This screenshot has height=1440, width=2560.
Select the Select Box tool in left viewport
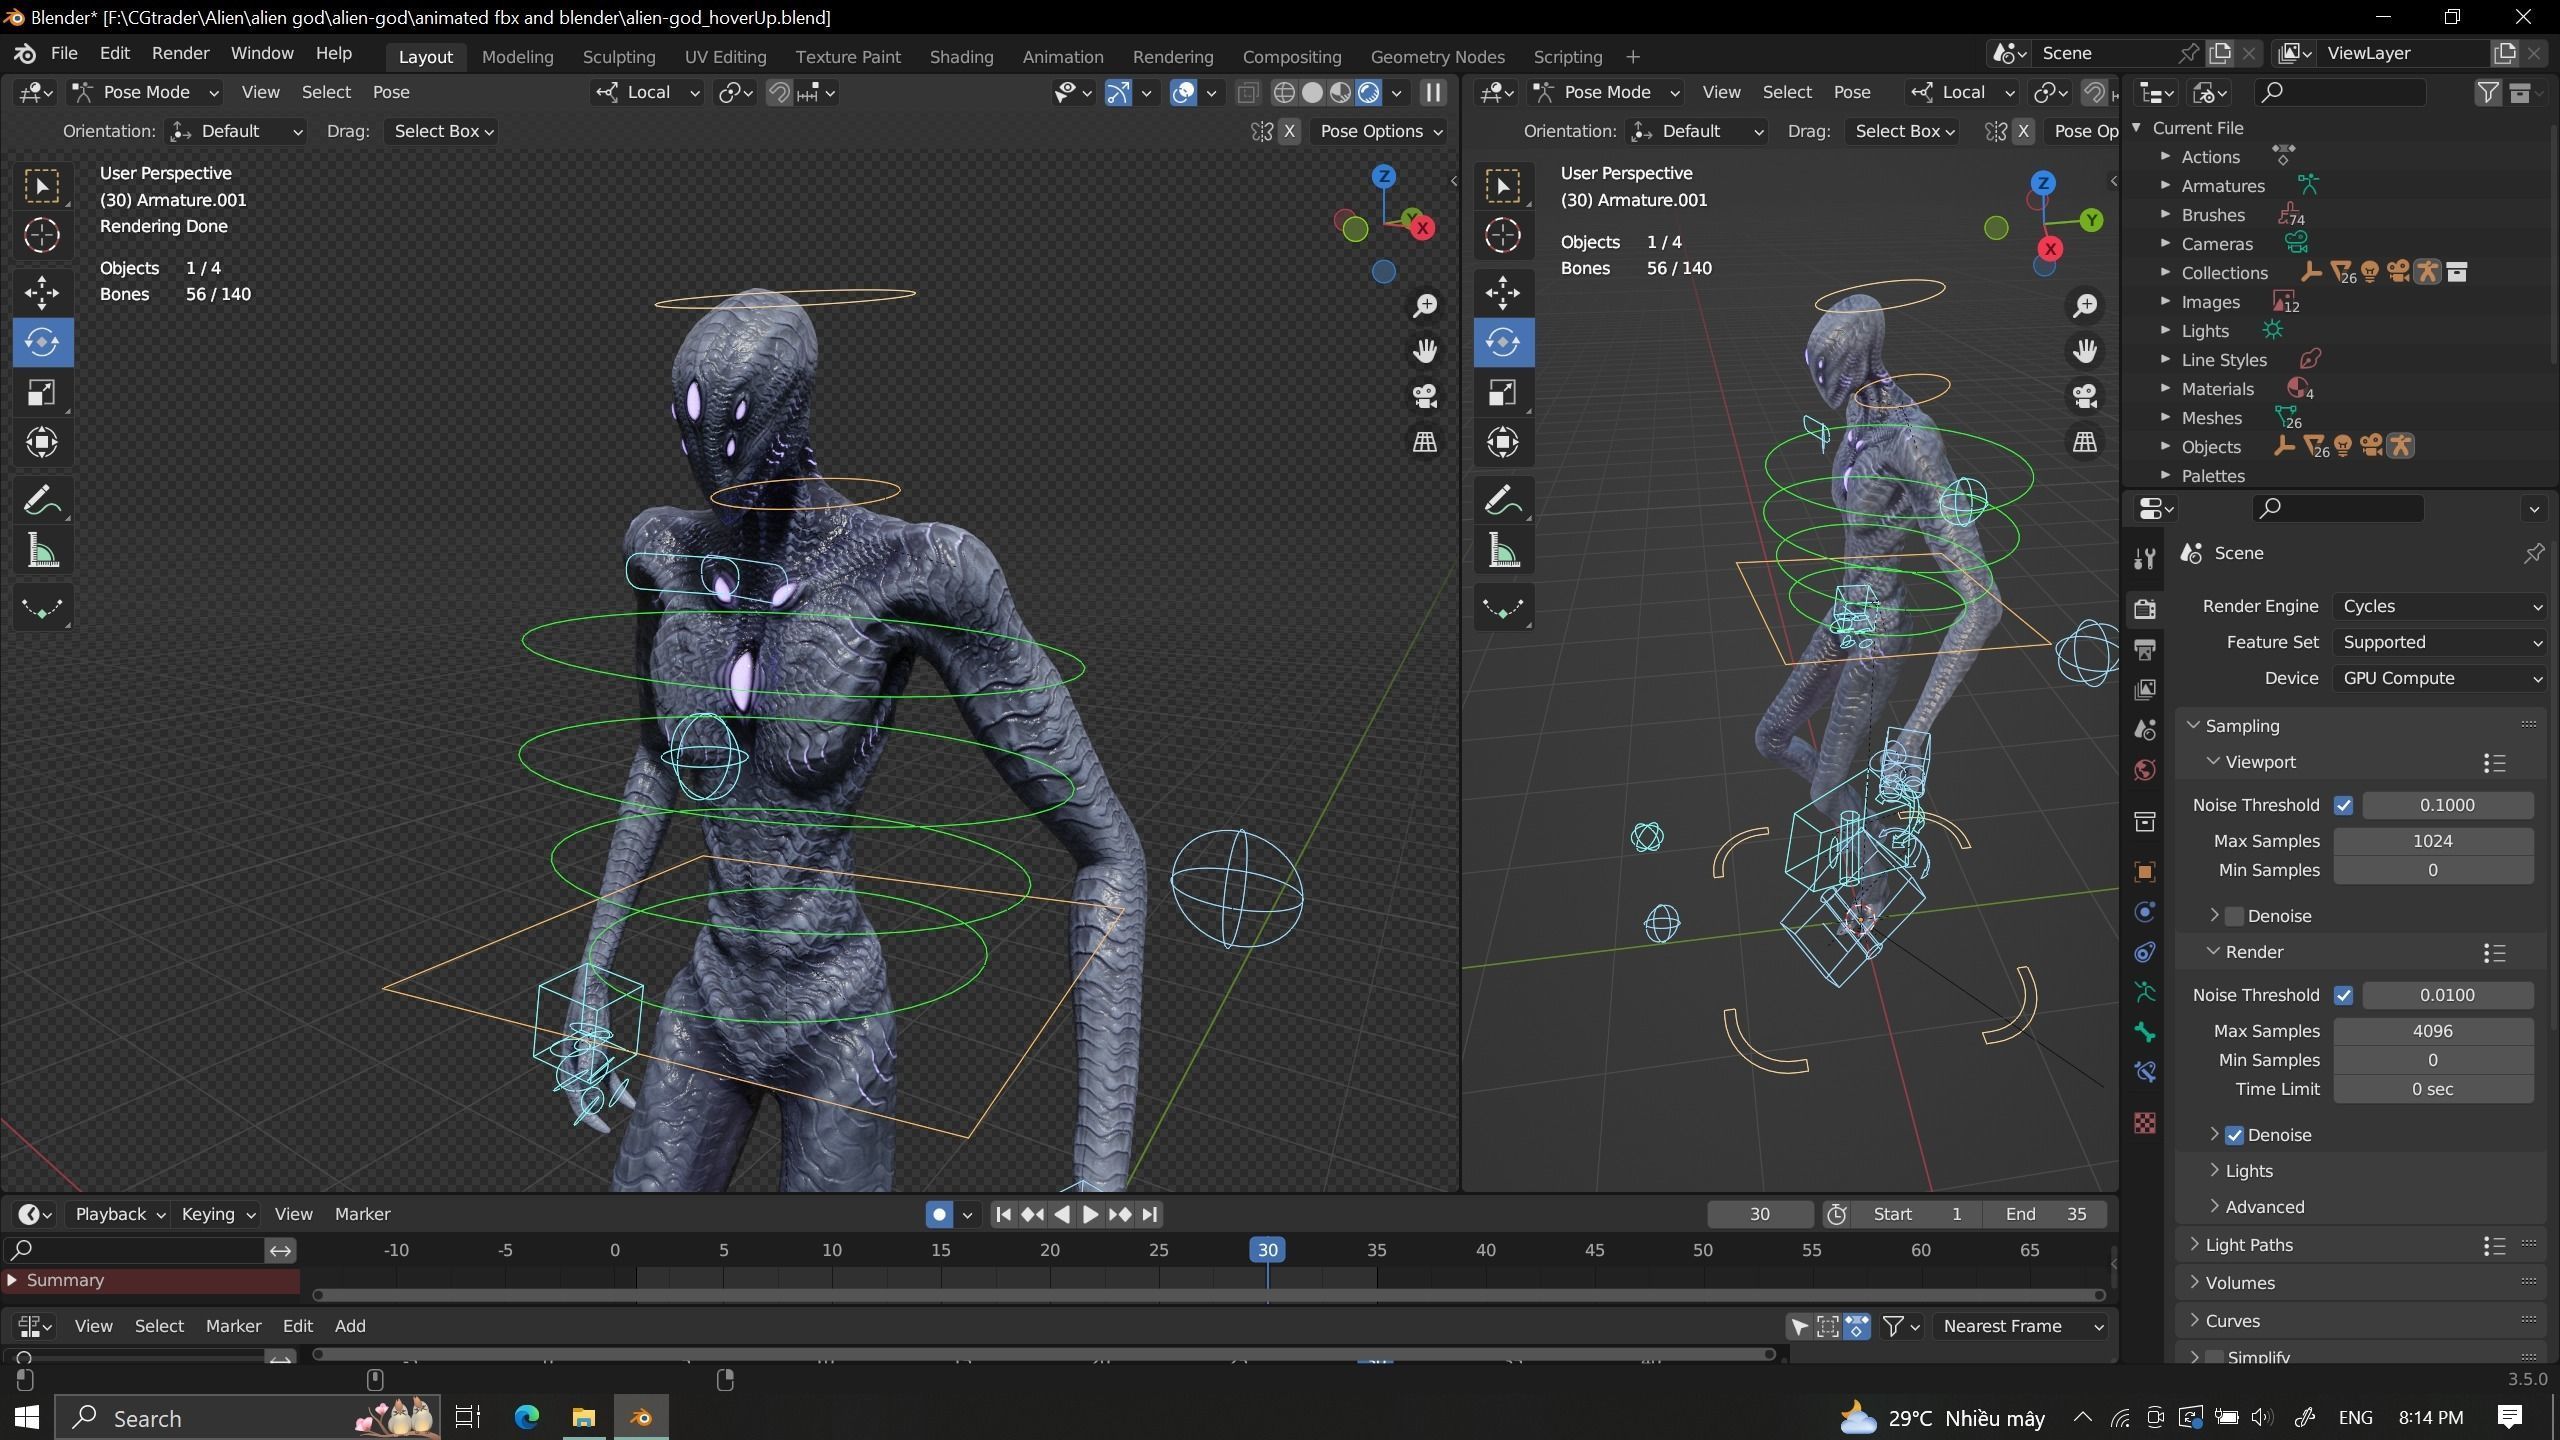coord(42,186)
